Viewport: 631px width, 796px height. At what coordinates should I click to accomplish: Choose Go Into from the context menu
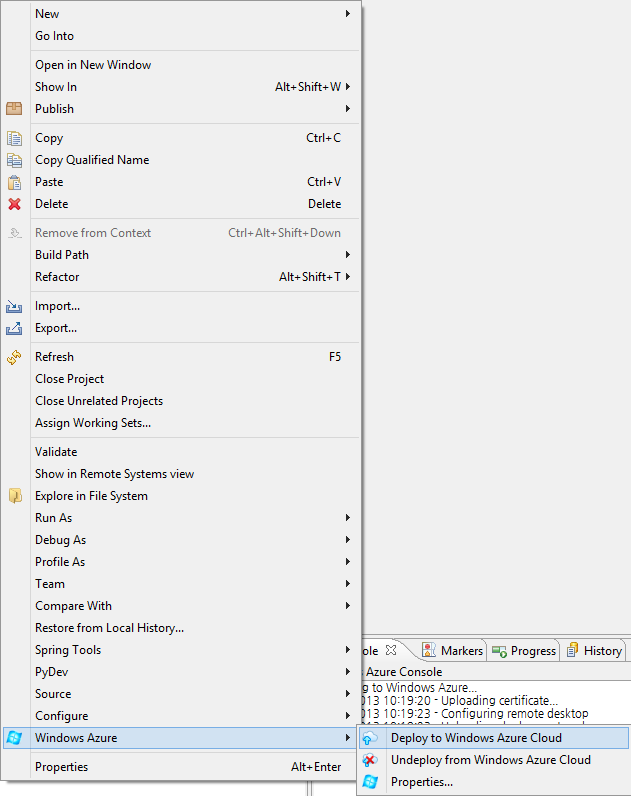[x=180, y=36]
